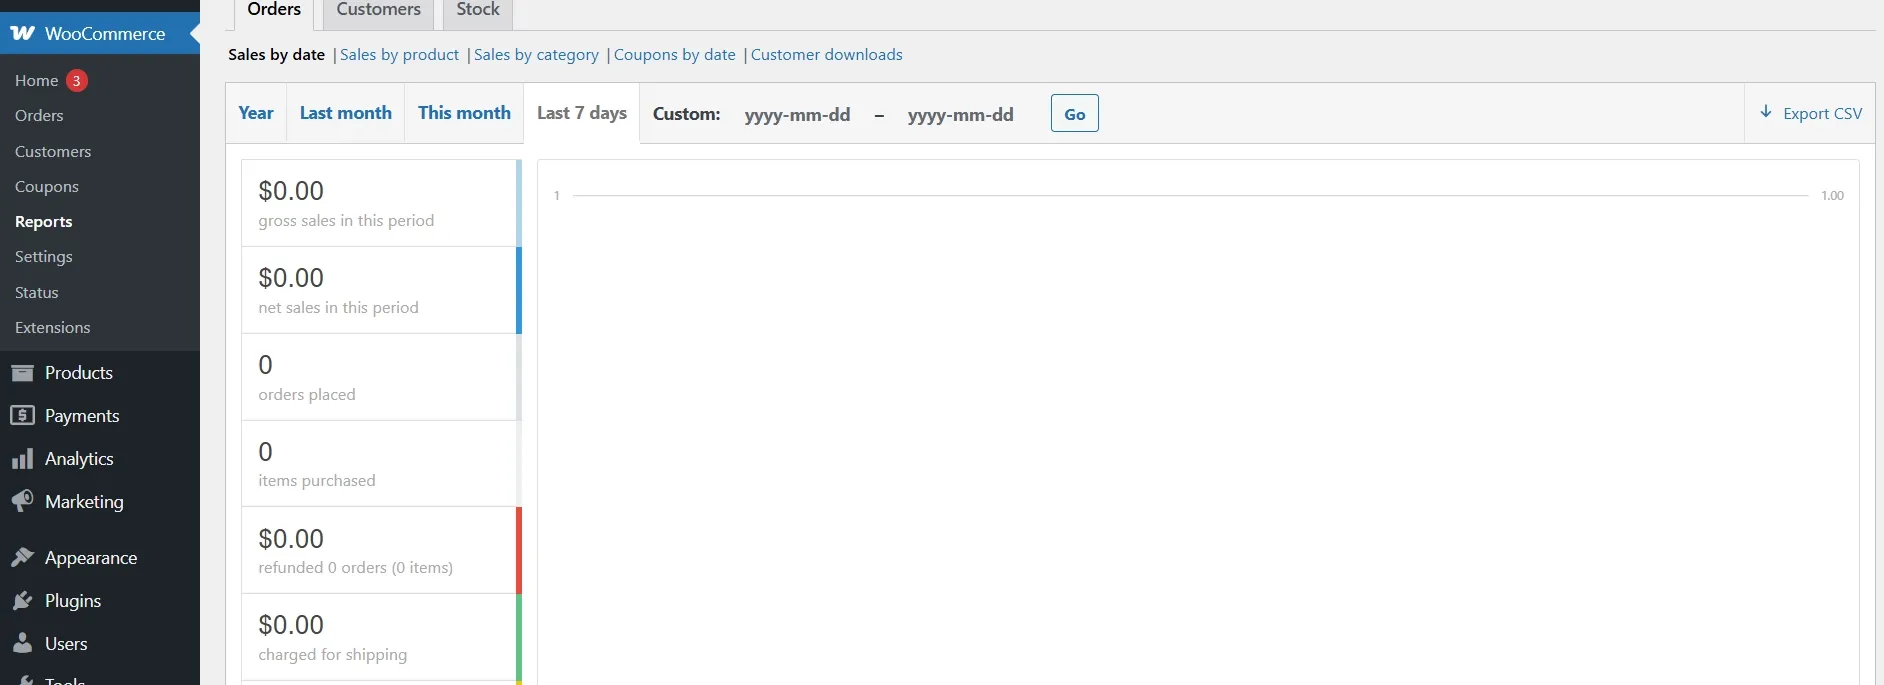
Task: Show the This month date range
Action: 464,113
